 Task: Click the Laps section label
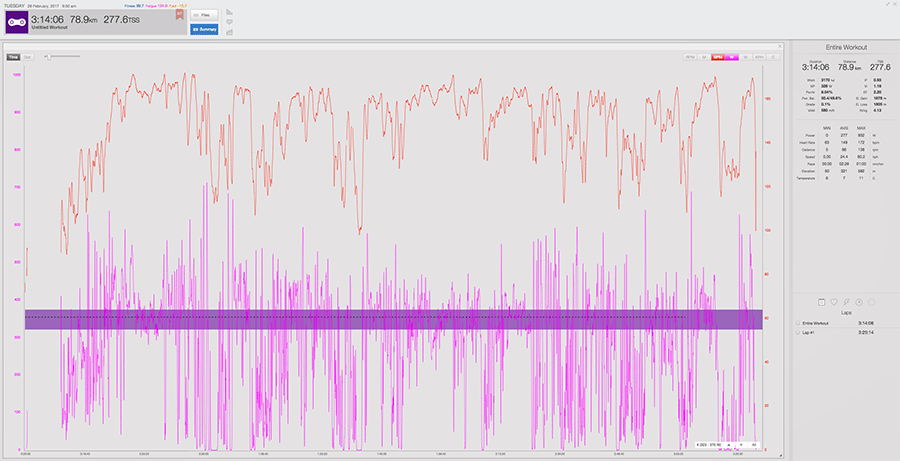(846, 313)
